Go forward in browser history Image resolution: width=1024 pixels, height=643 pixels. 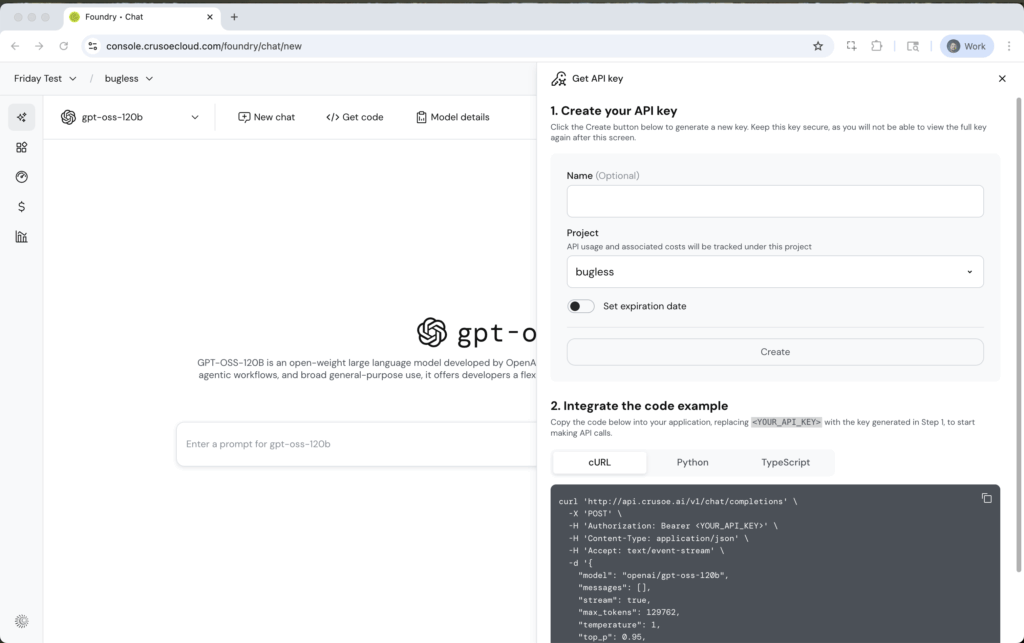tap(39, 46)
